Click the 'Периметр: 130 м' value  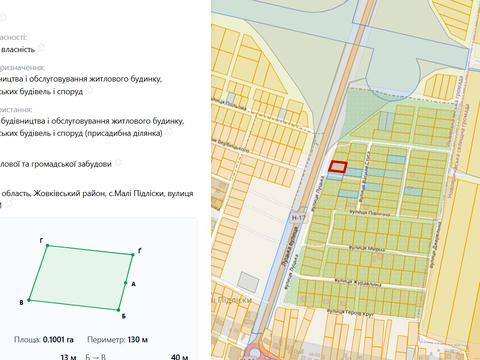117,340
